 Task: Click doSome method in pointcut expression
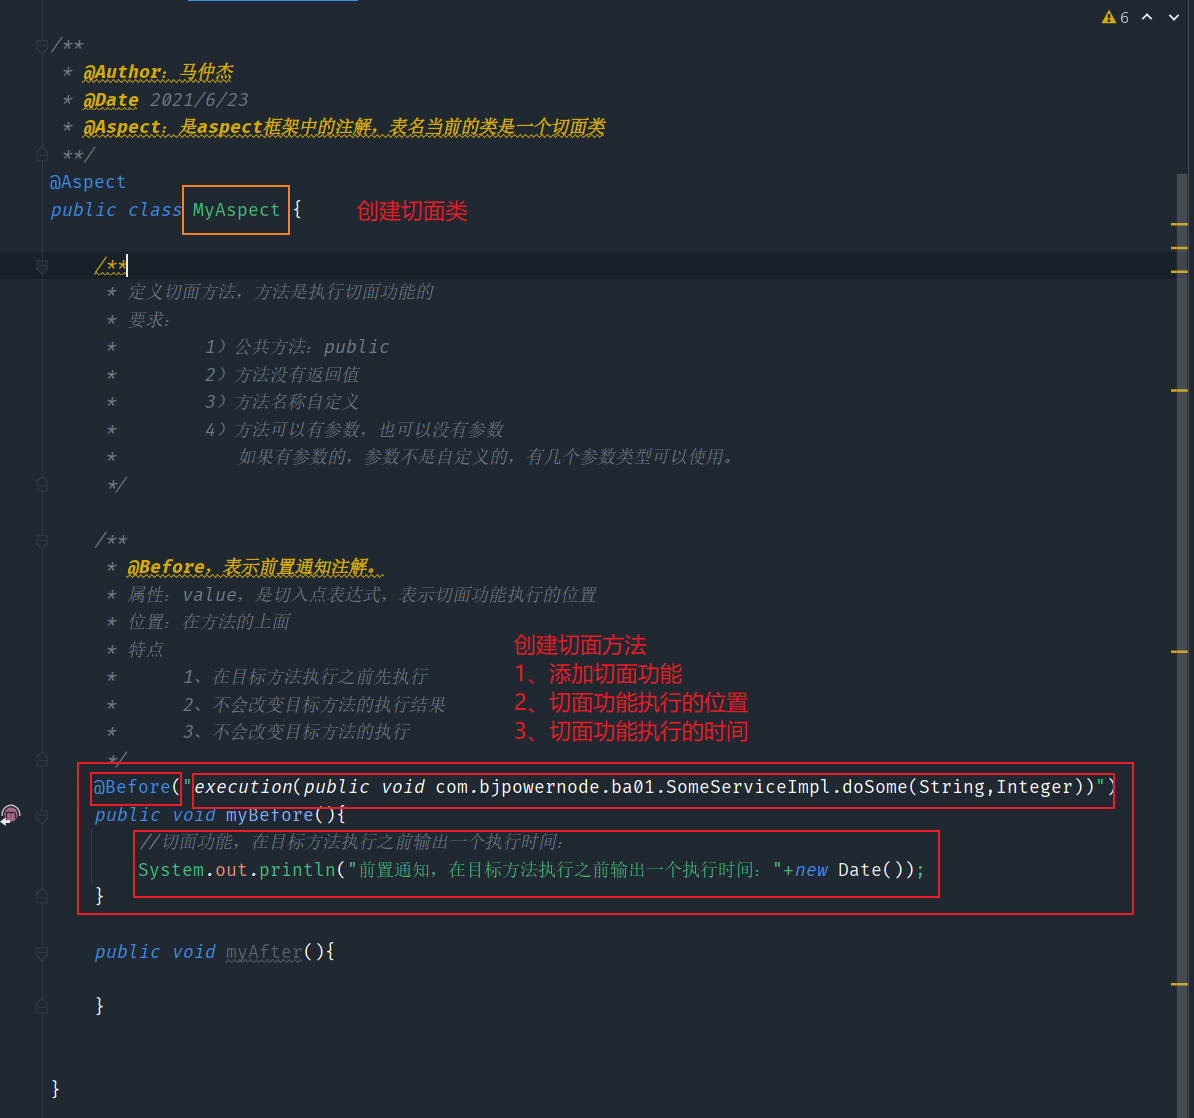[x=875, y=787]
